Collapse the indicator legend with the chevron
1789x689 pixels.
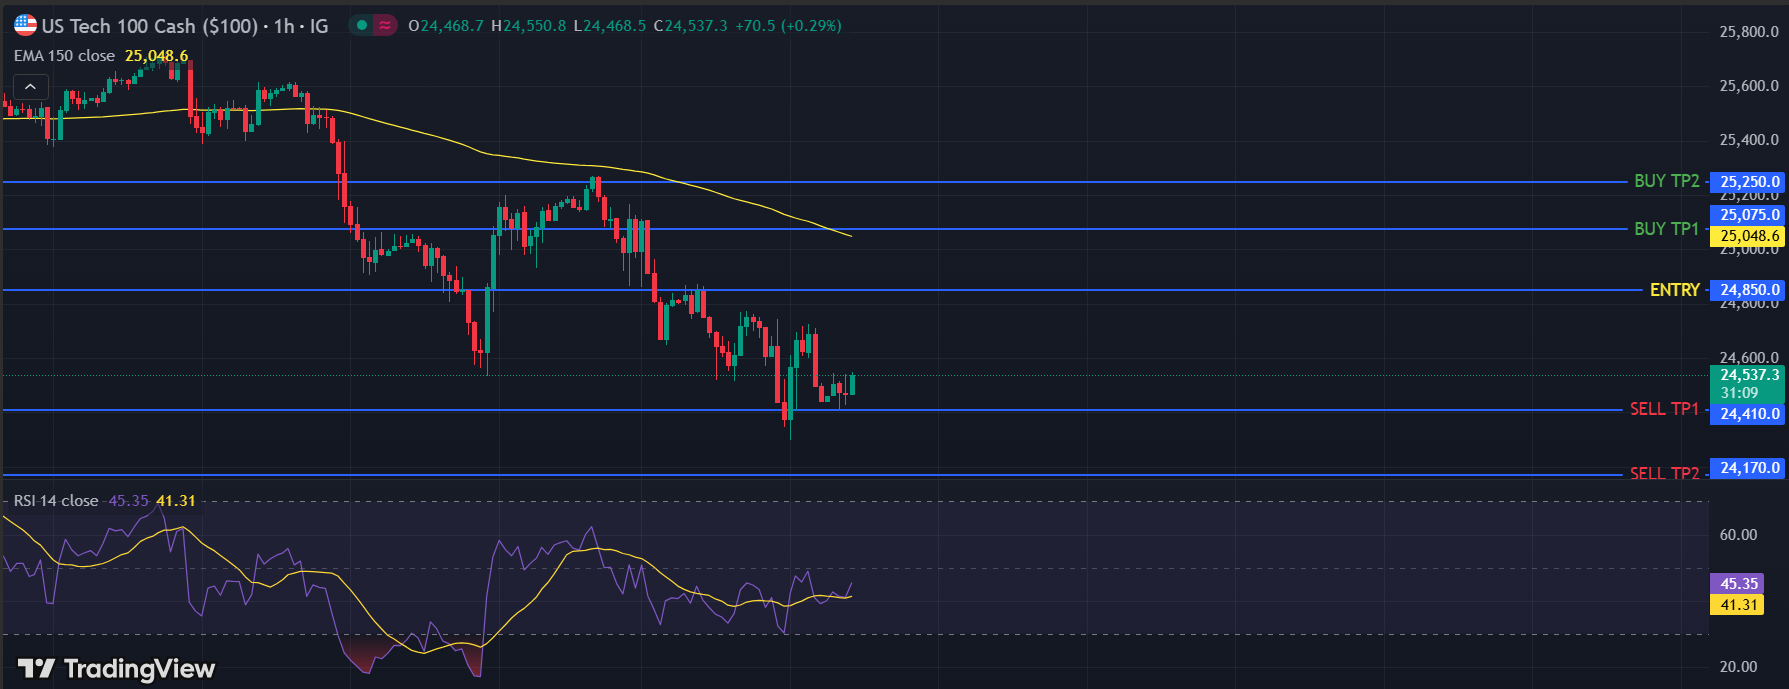click(30, 87)
